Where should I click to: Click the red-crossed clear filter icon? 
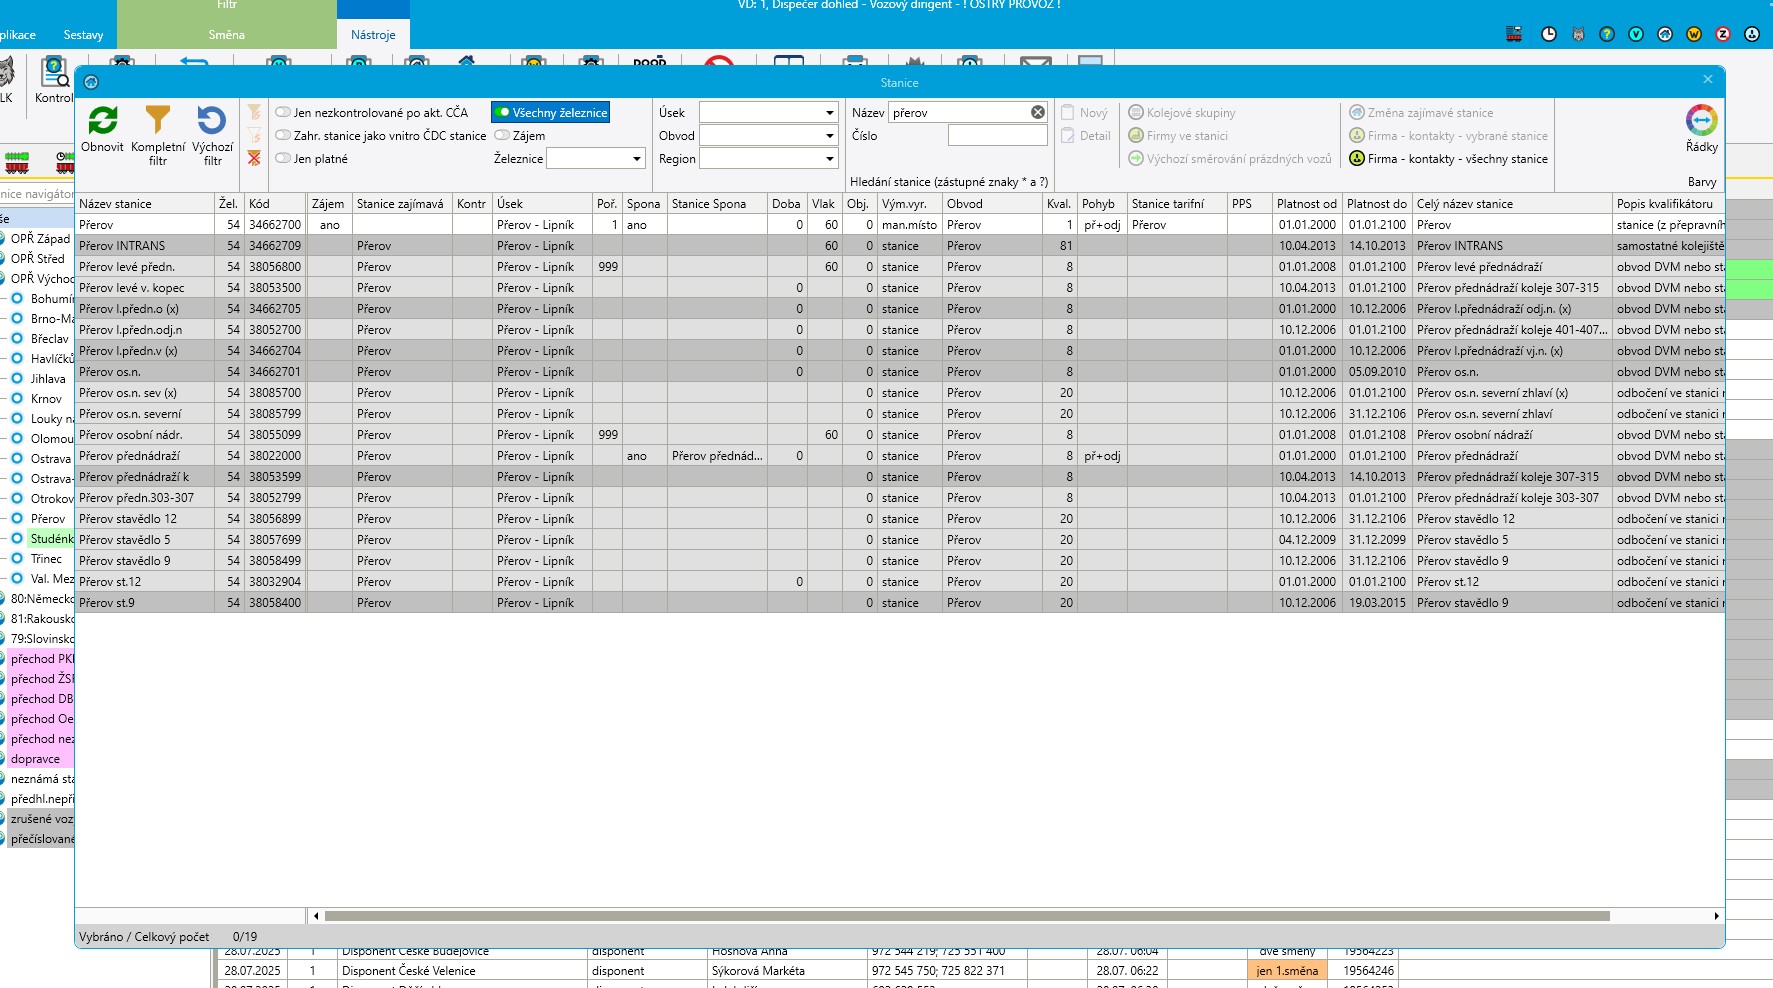254,158
